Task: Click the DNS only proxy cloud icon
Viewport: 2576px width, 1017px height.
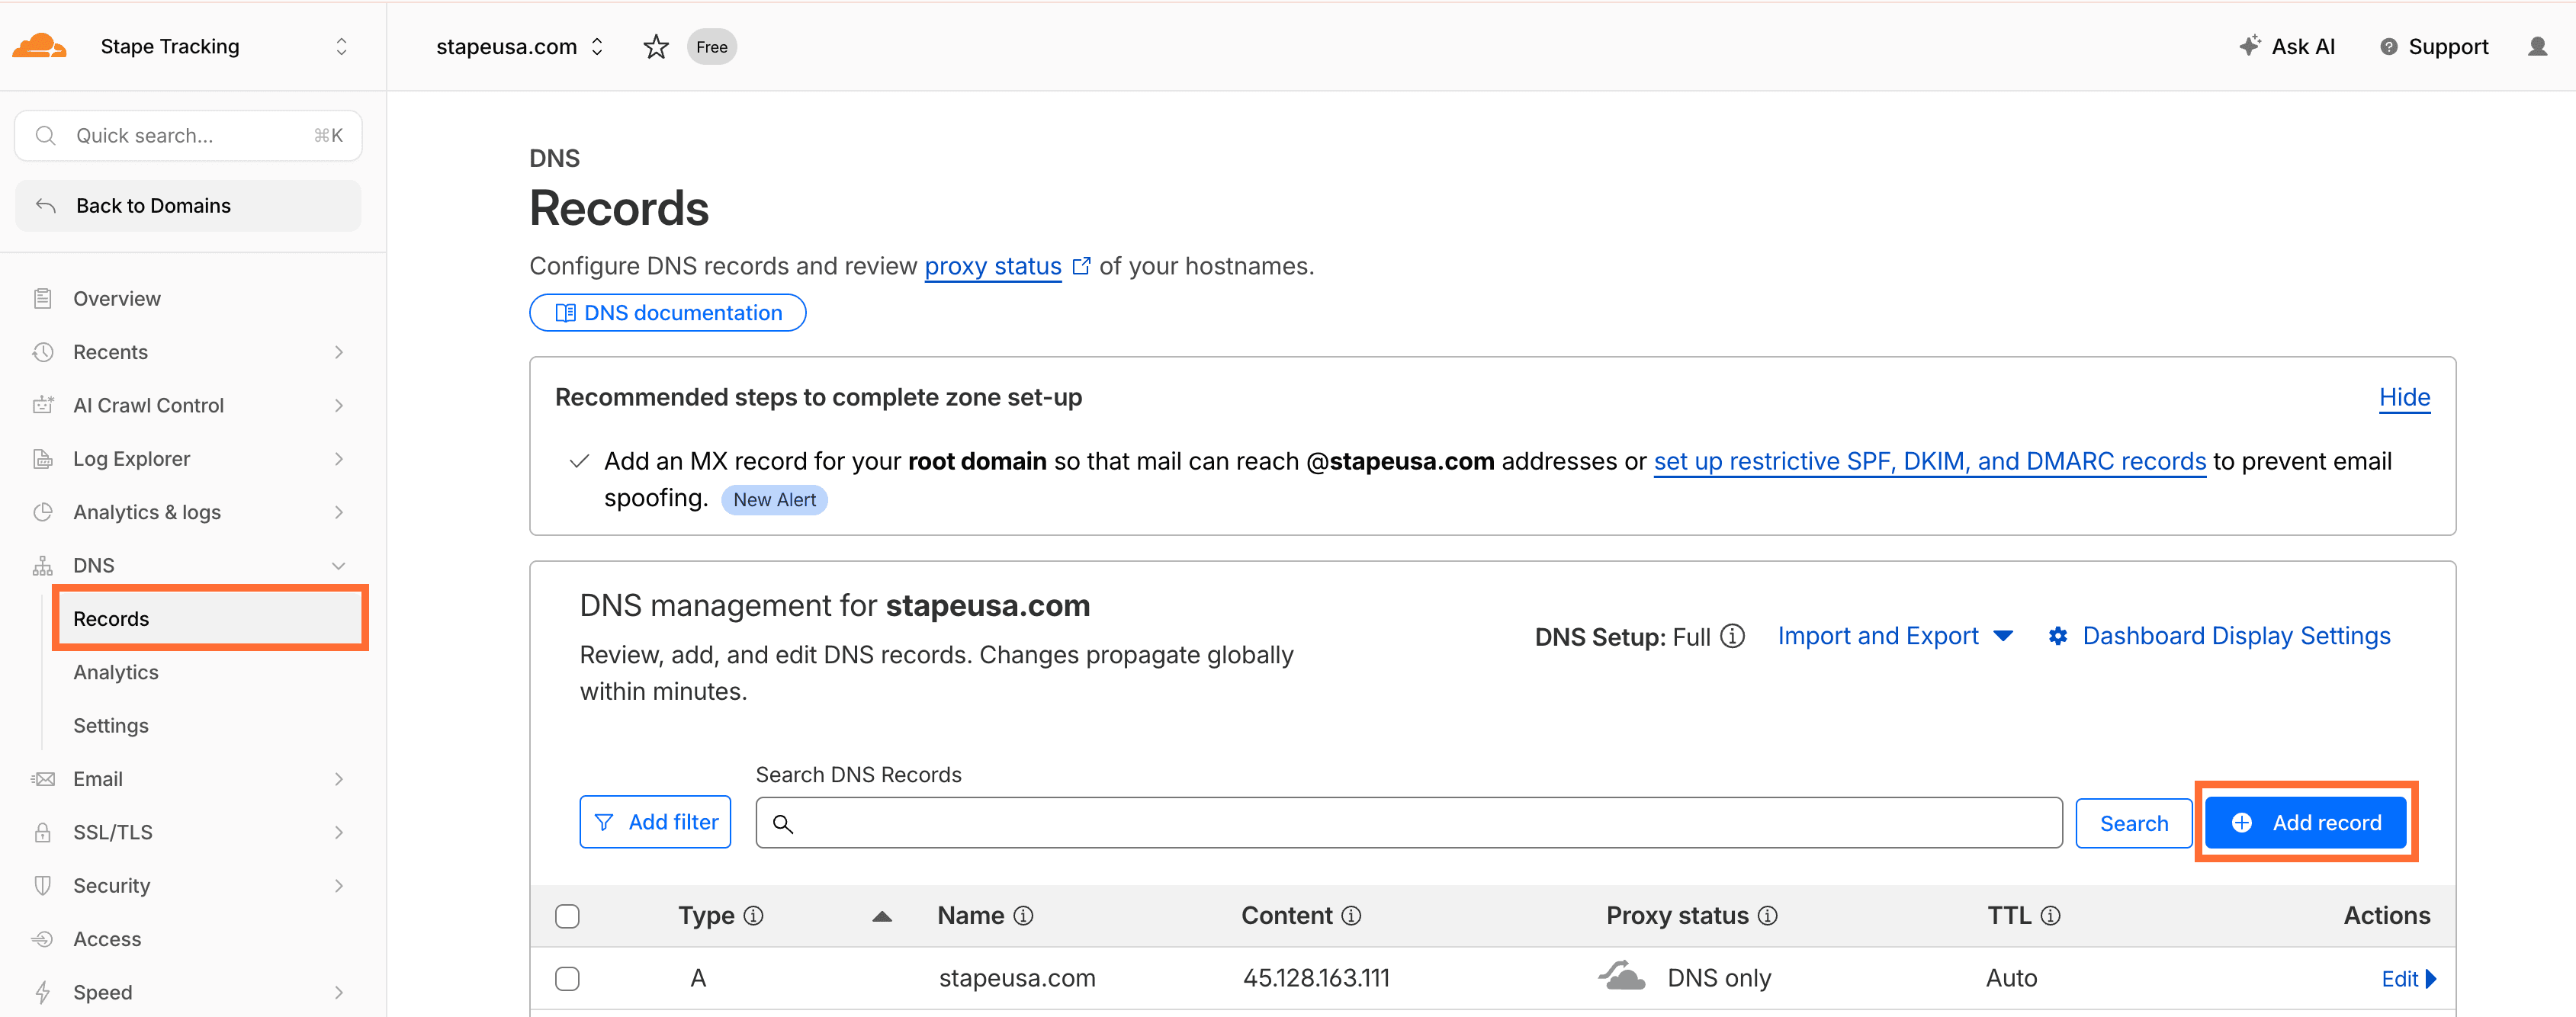Action: point(1622,977)
